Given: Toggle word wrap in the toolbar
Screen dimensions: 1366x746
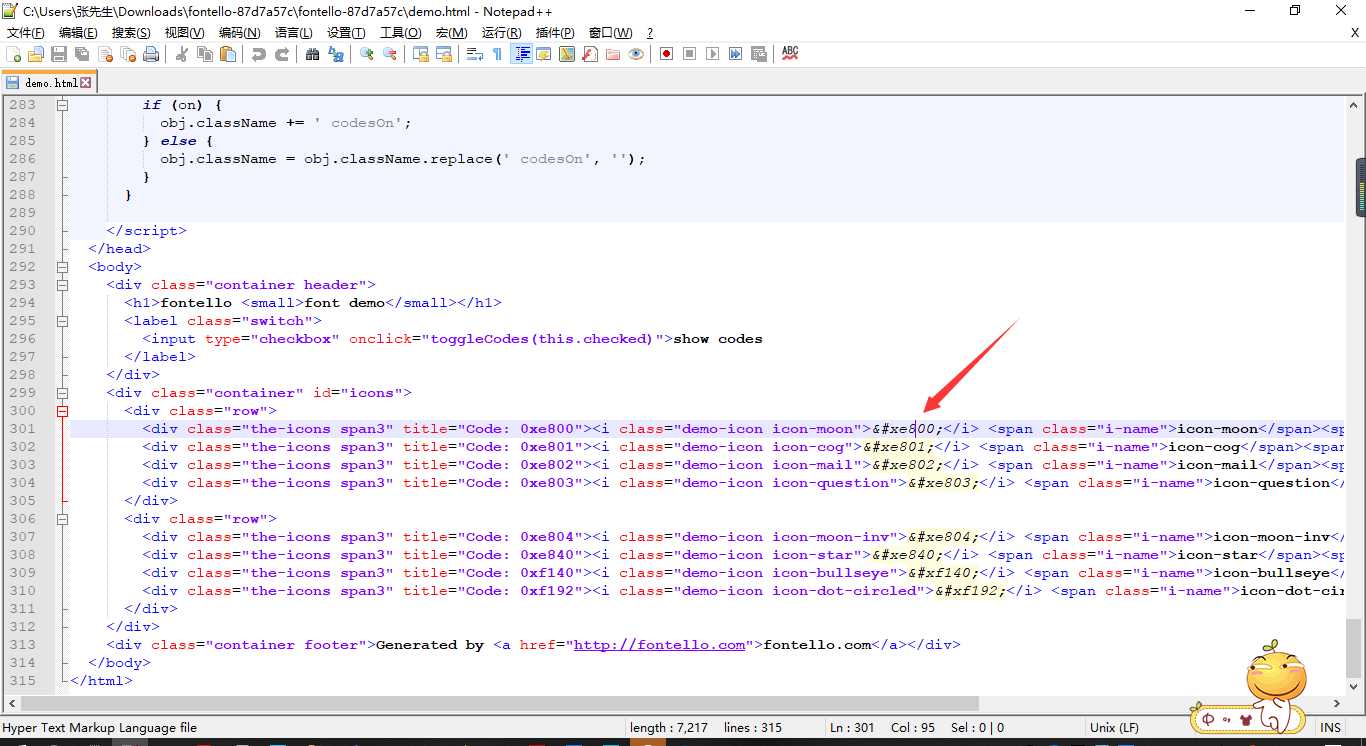Looking at the screenshot, I should [x=475, y=54].
